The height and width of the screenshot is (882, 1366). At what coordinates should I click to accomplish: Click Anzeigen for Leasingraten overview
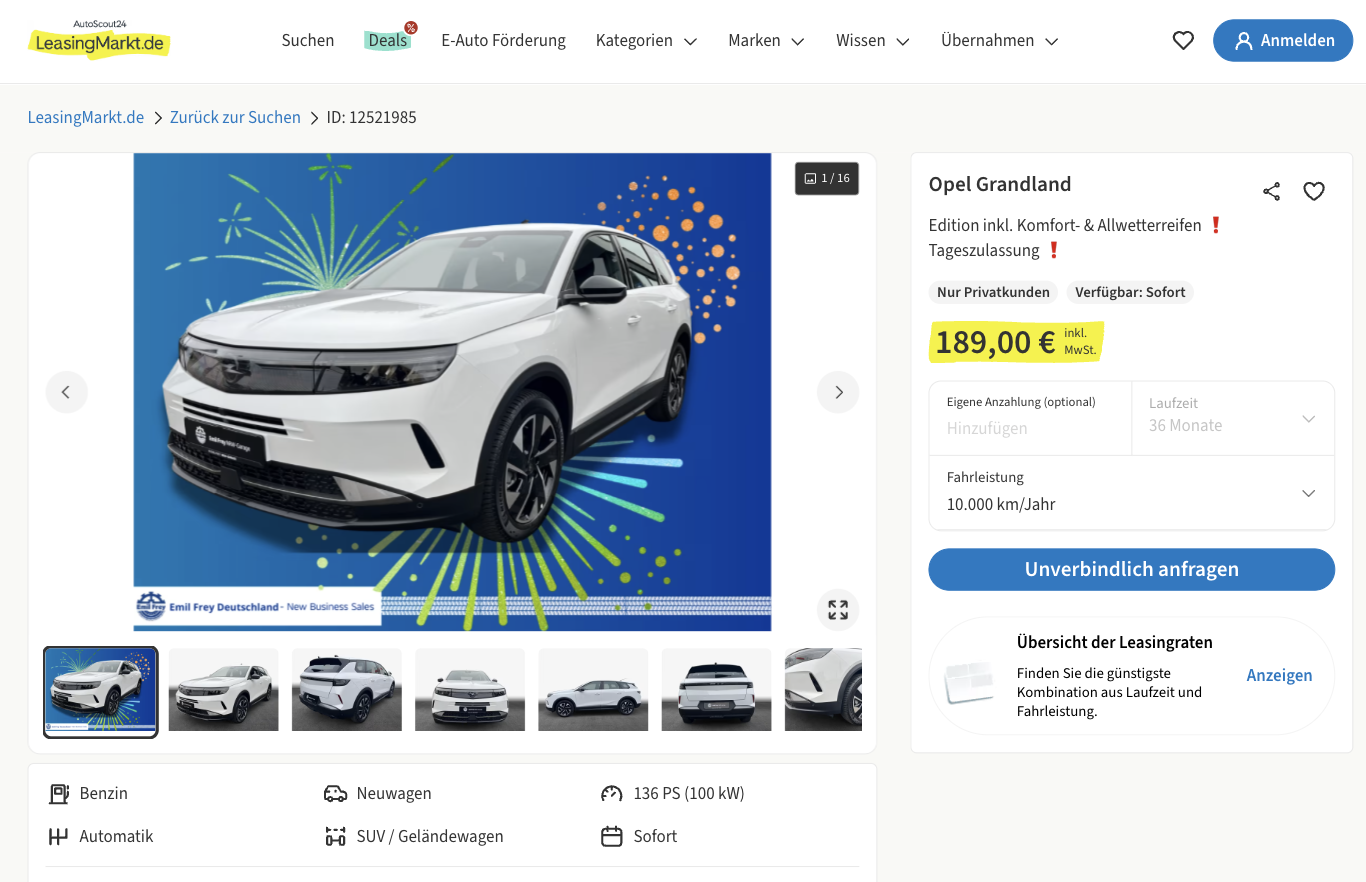point(1279,676)
